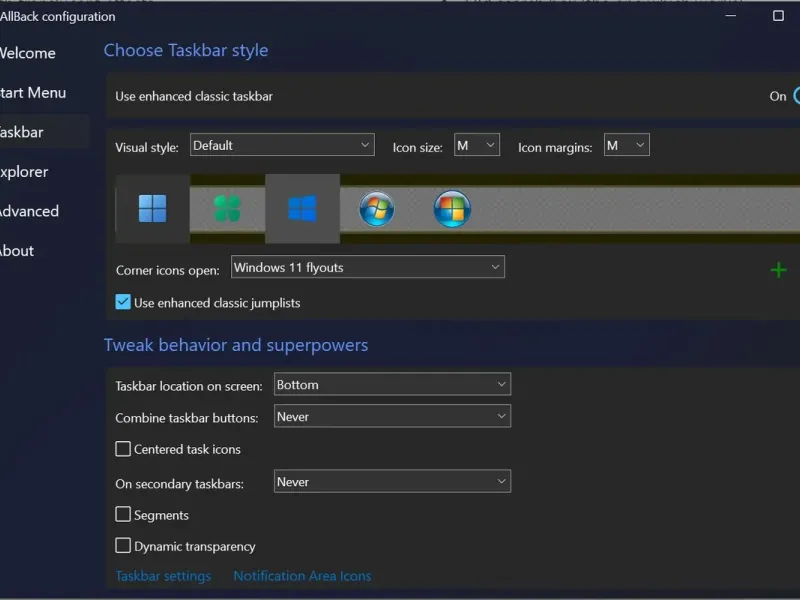Open the About section
The width and height of the screenshot is (800, 600).
(x=16, y=251)
